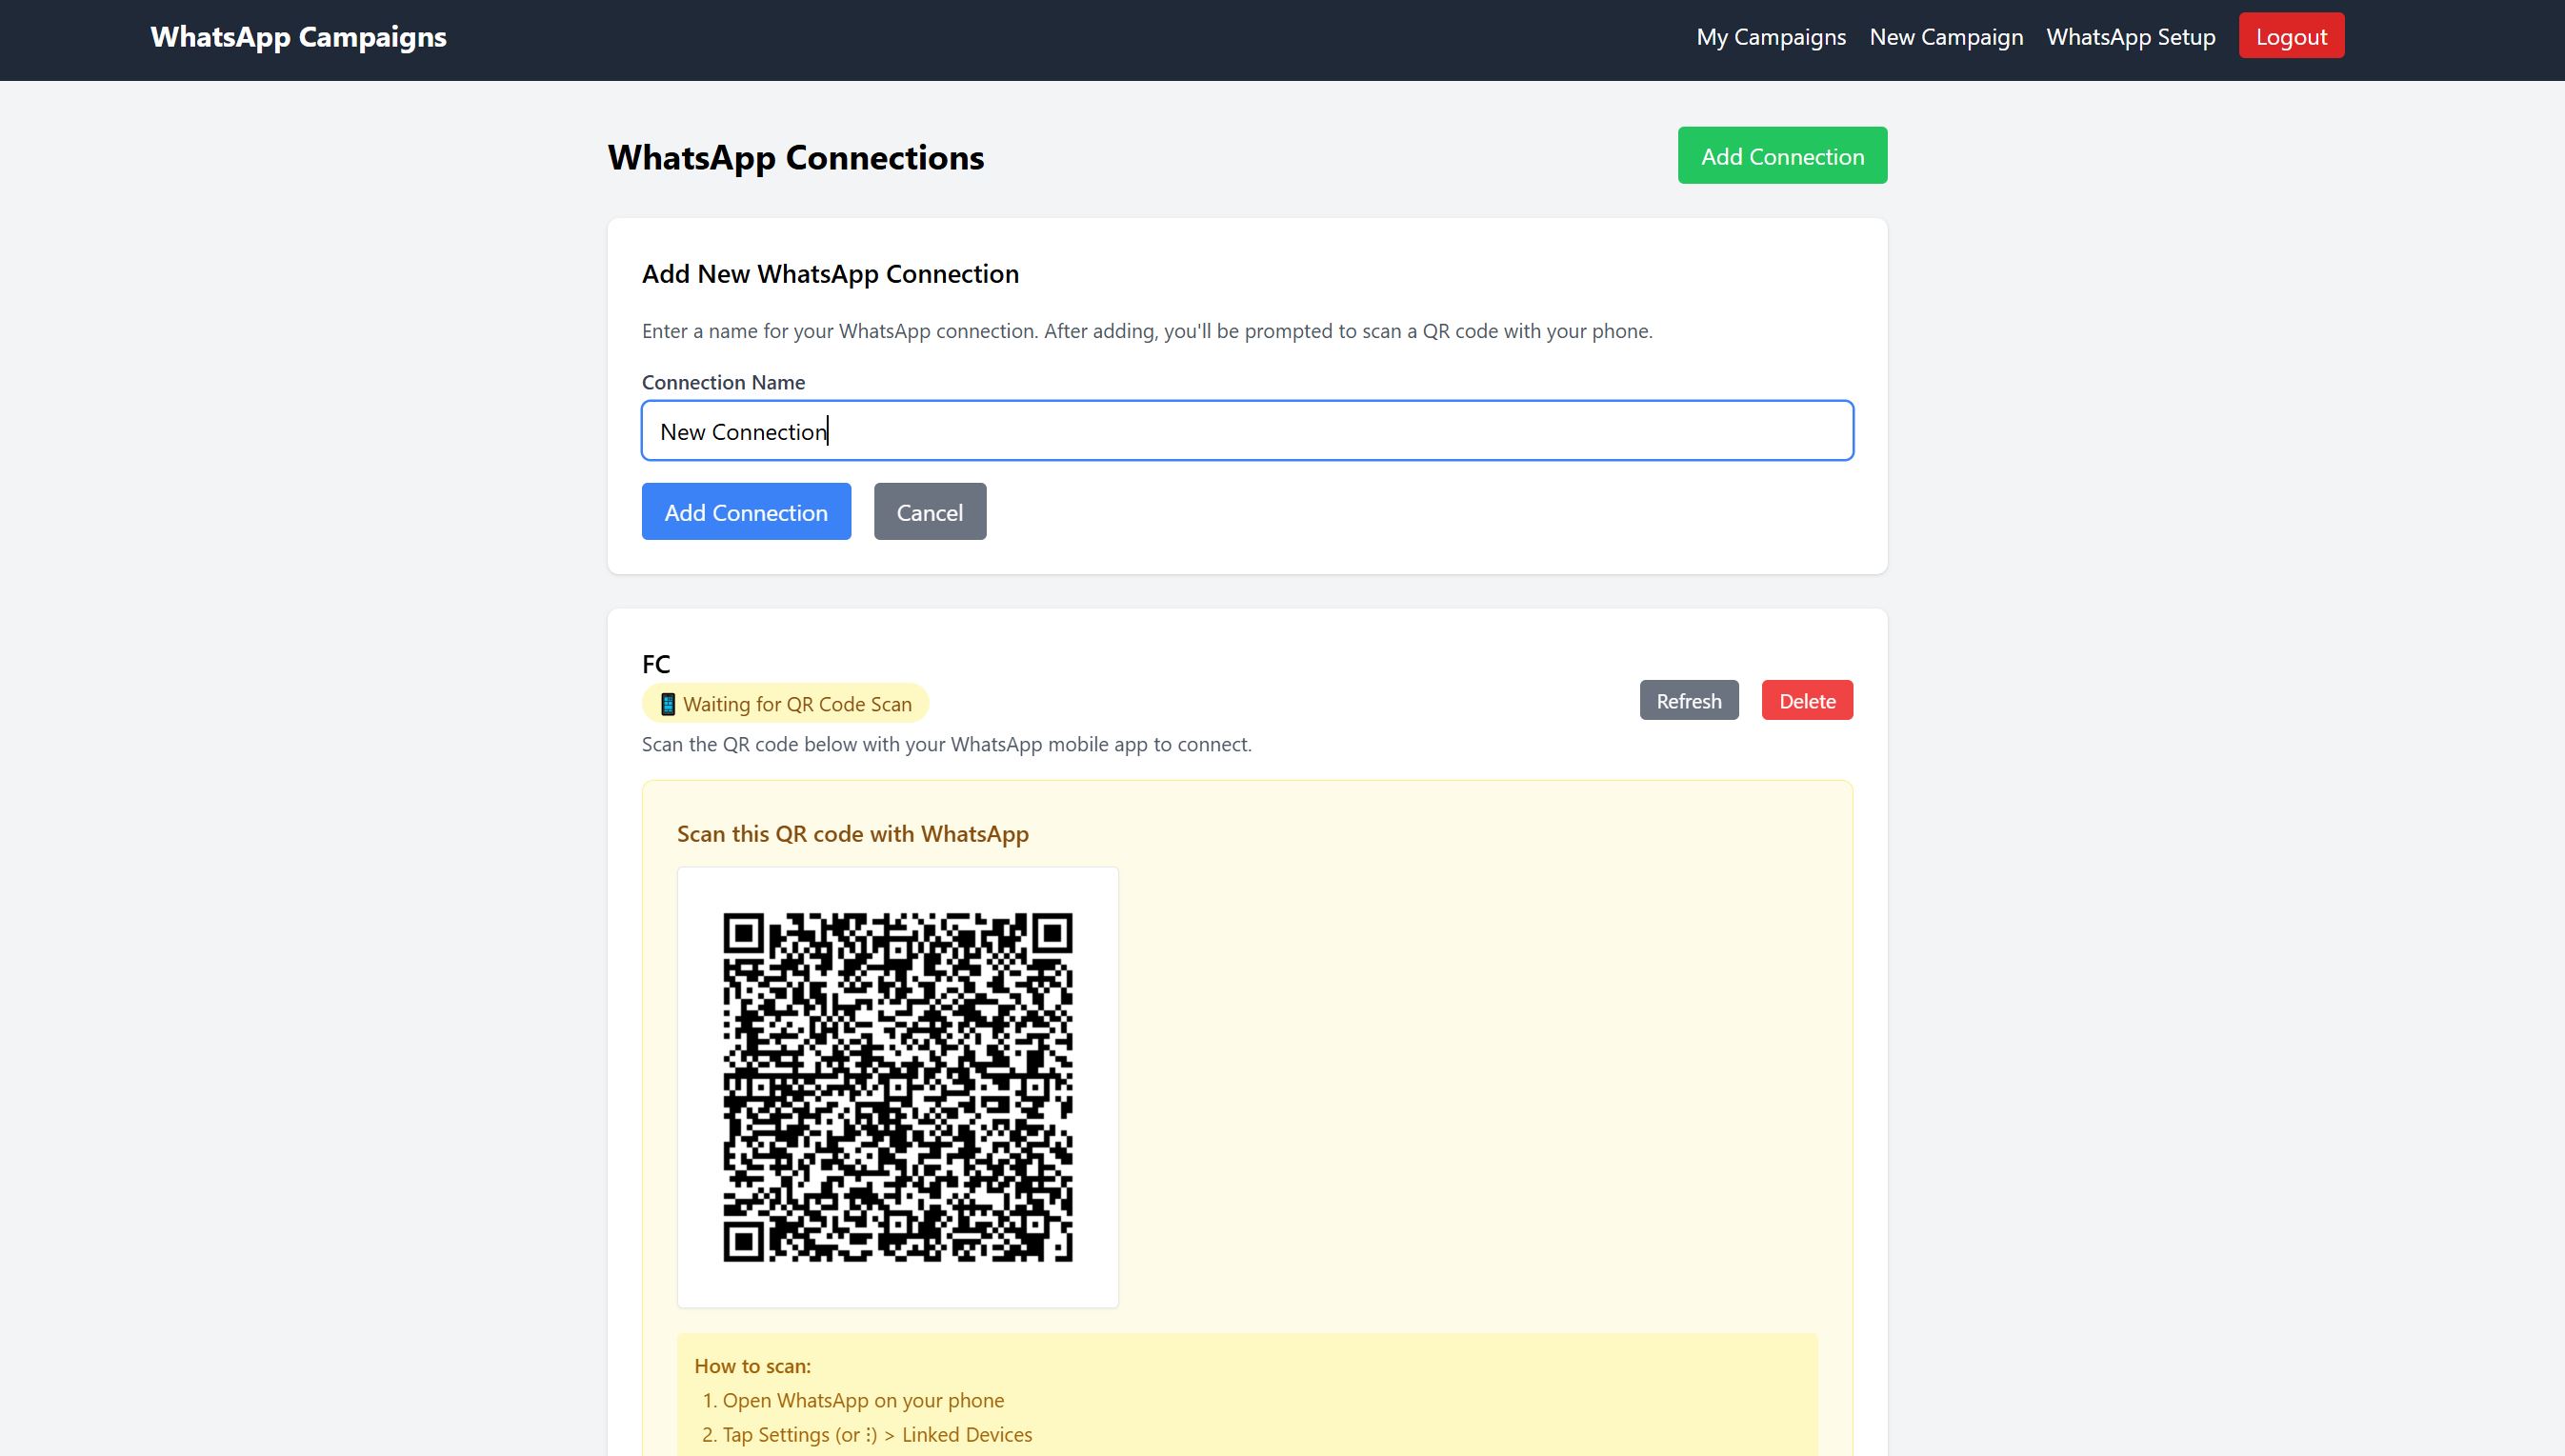
Task: Open WhatsApp Setup from navigation
Action: coord(2130,37)
